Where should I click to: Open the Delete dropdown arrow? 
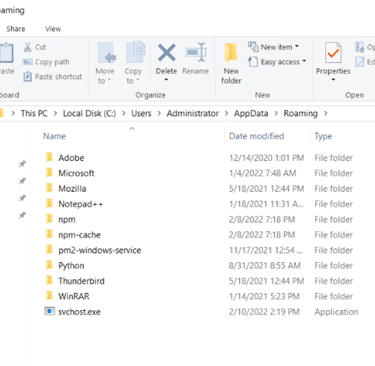pyautogui.click(x=166, y=80)
